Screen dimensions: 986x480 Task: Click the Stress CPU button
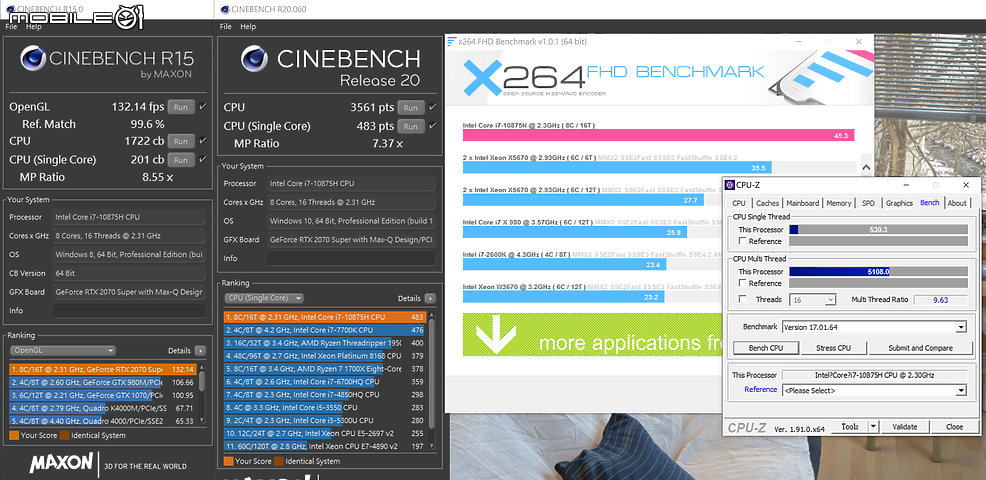point(833,348)
